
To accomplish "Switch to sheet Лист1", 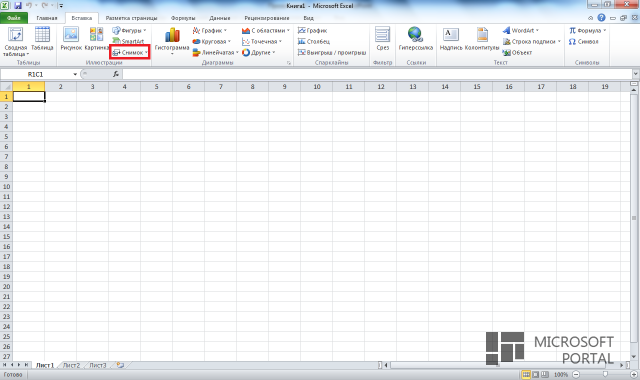I will pos(44,365).
